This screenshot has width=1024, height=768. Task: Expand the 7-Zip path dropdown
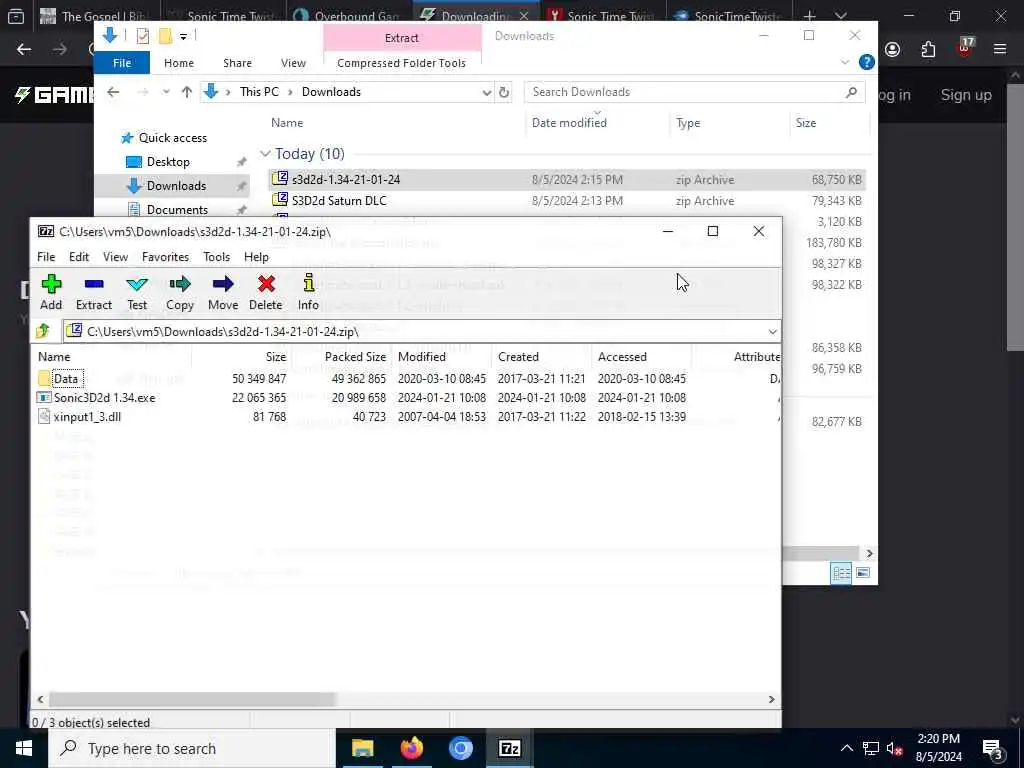coord(773,332)
